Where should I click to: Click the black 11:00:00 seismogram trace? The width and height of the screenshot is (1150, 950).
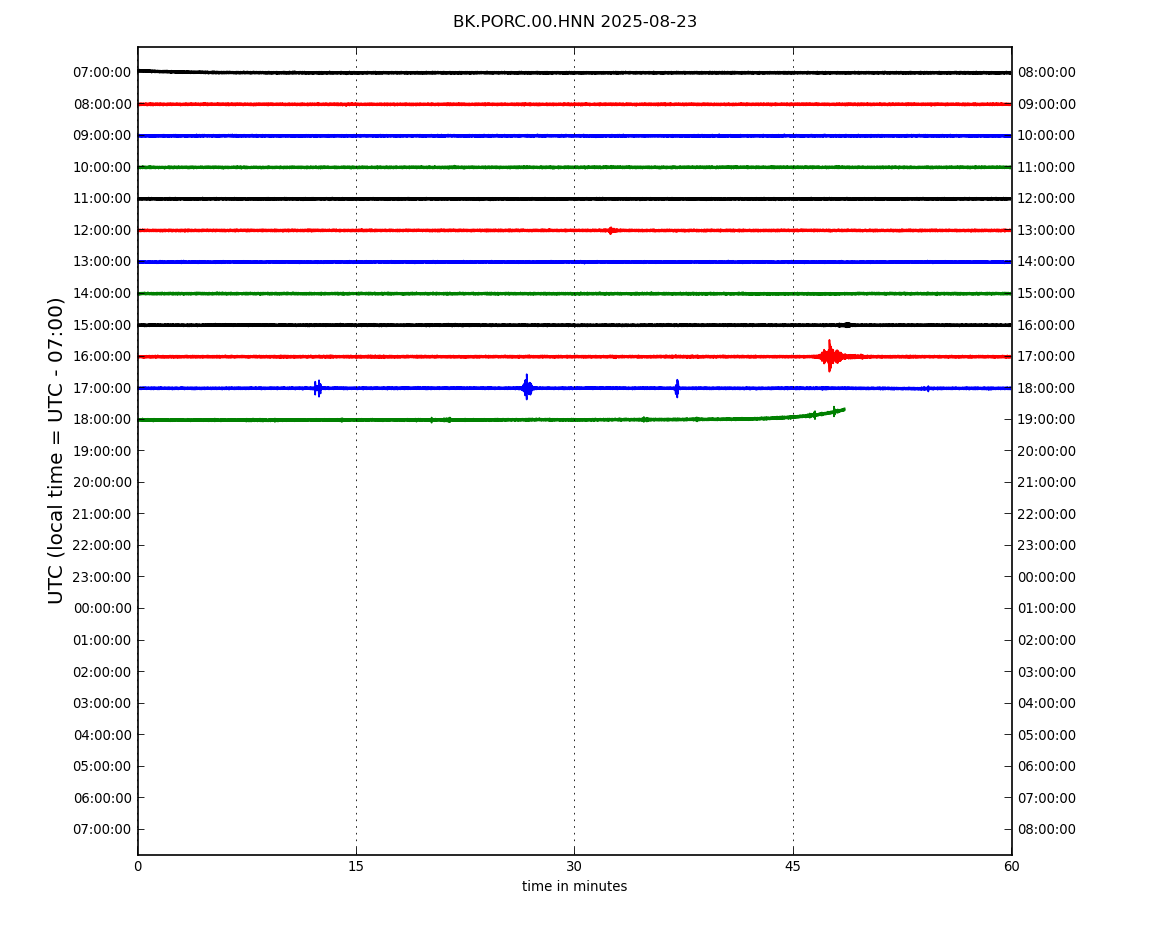[x=574, y=199]
